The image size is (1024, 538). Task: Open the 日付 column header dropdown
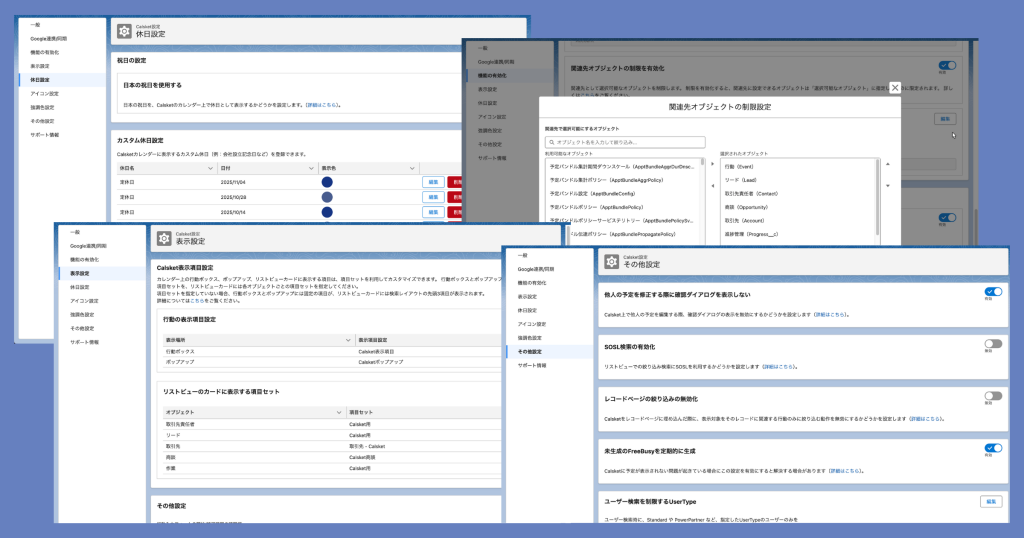(x=311, y=168)
